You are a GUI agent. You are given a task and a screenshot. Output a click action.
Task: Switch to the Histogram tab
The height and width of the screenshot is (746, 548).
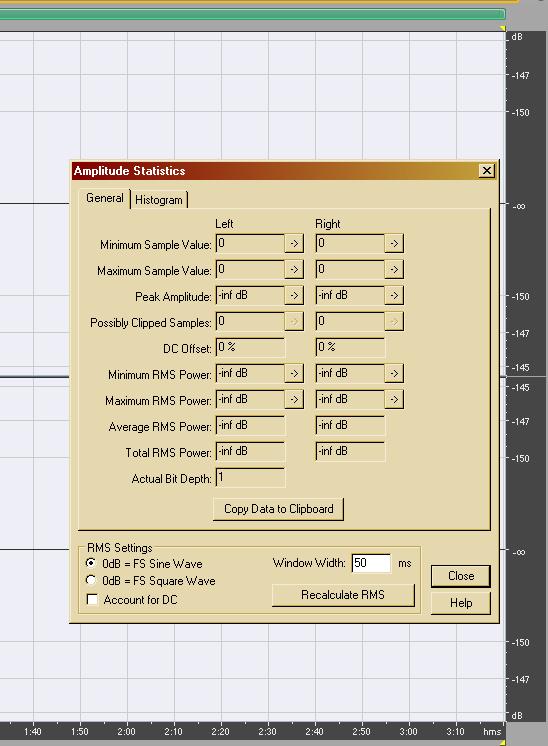coord(159,200)
